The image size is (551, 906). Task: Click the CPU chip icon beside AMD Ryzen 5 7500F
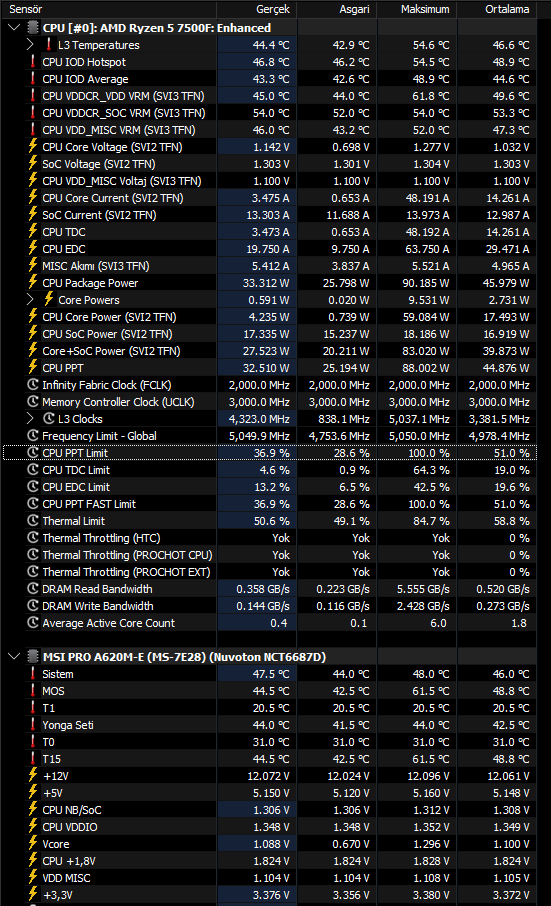tap(33, 27)
